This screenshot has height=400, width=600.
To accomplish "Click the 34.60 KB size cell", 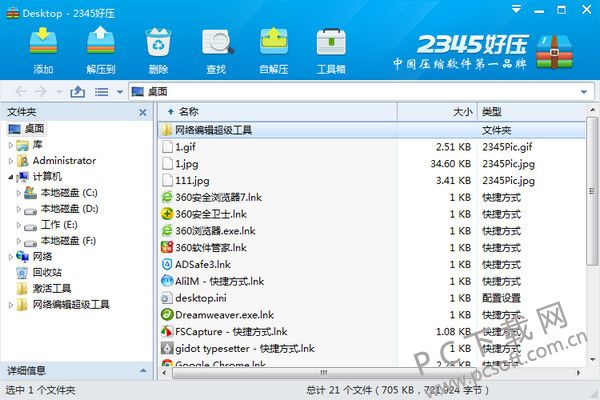I will tap(450, 164).
